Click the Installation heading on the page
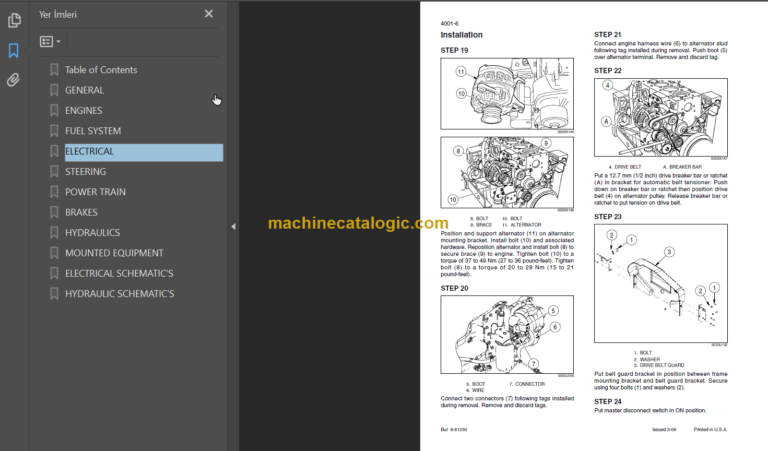This screenshot has height=451, width=768. click(461, 35)
